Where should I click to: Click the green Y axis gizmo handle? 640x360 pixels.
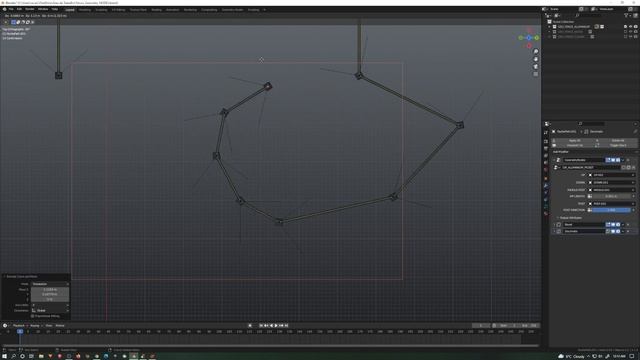[537, 38]
